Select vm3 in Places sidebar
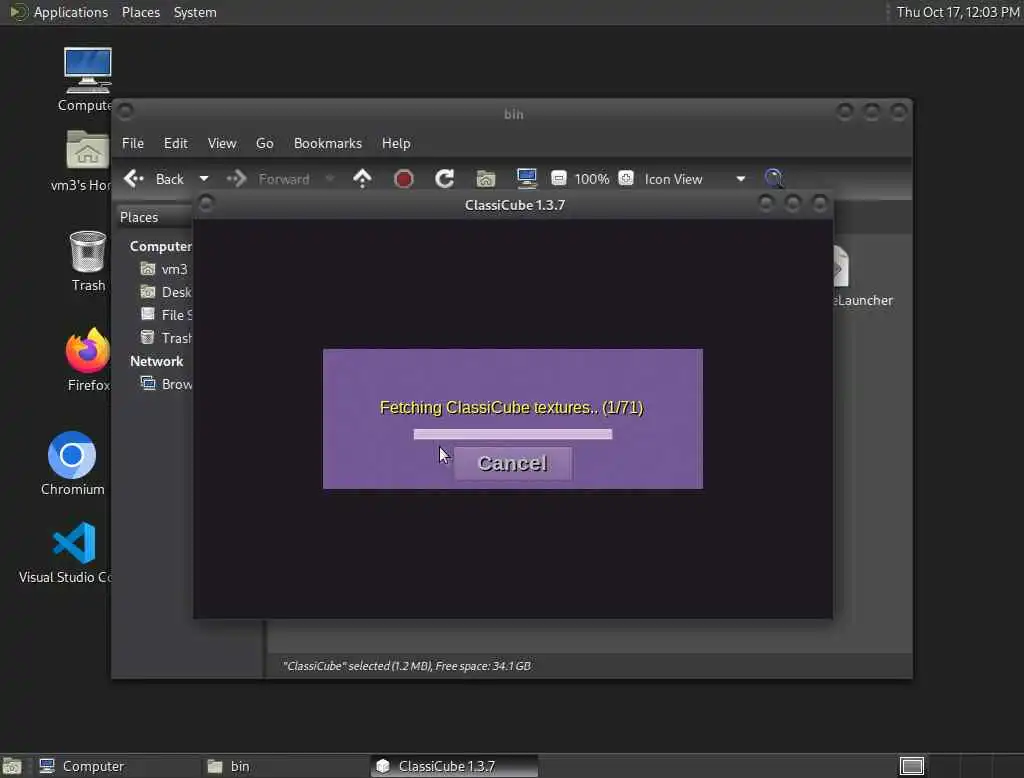Image resolution: width=1024 pixels, height=778 pixels. pyautogui.click(x=166, y=269)
